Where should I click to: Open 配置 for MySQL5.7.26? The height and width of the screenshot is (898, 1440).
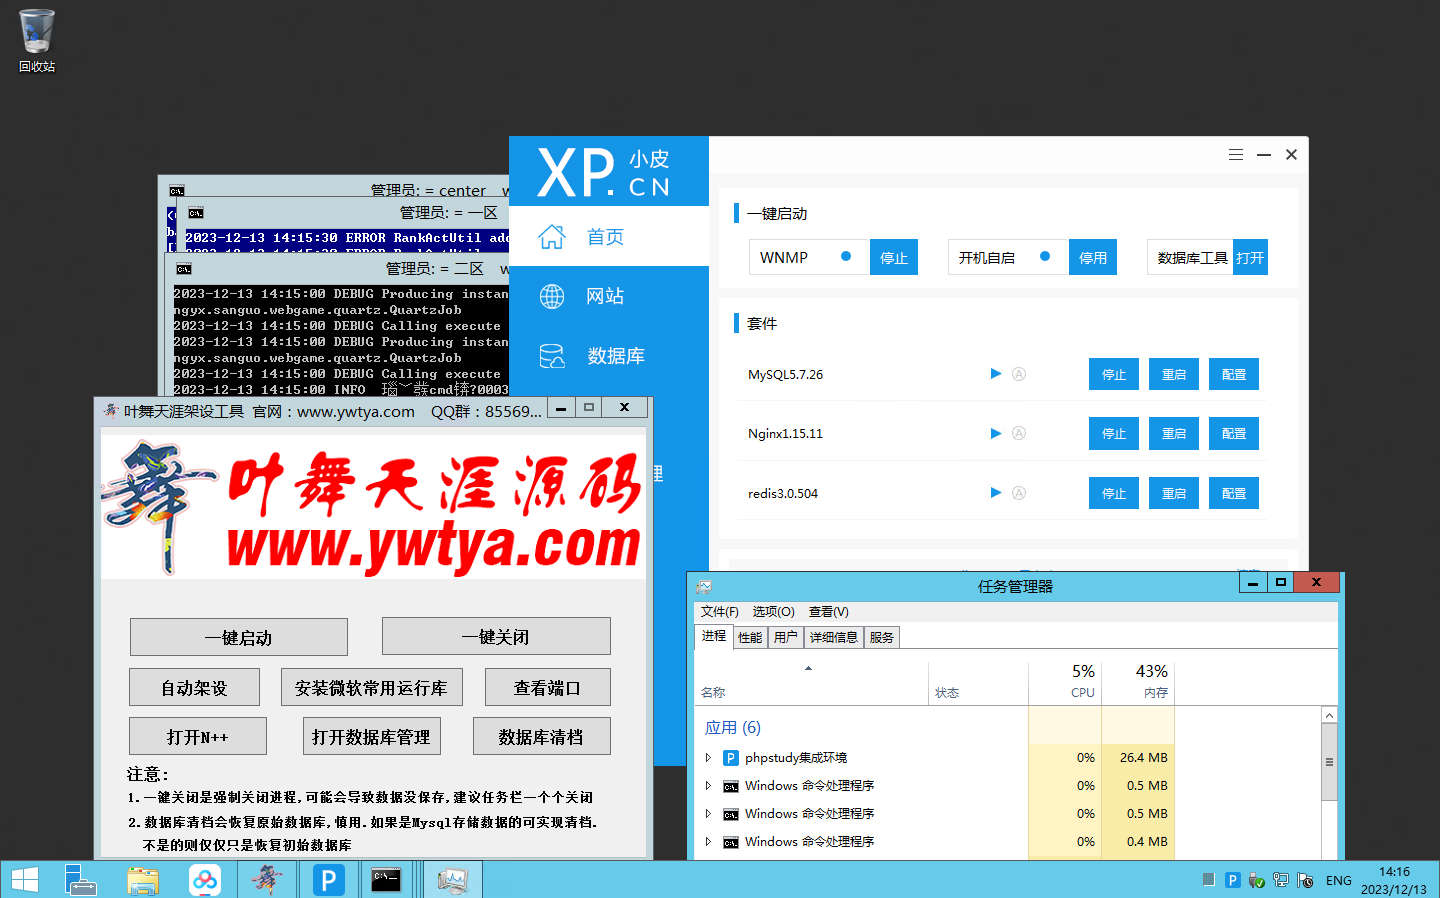point(1234,374)
